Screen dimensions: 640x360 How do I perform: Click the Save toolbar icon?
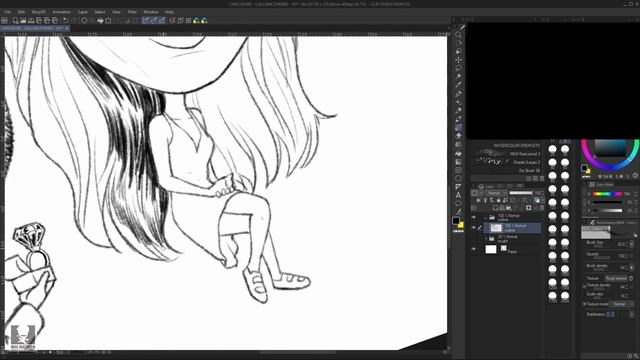[x=31, y=20]
